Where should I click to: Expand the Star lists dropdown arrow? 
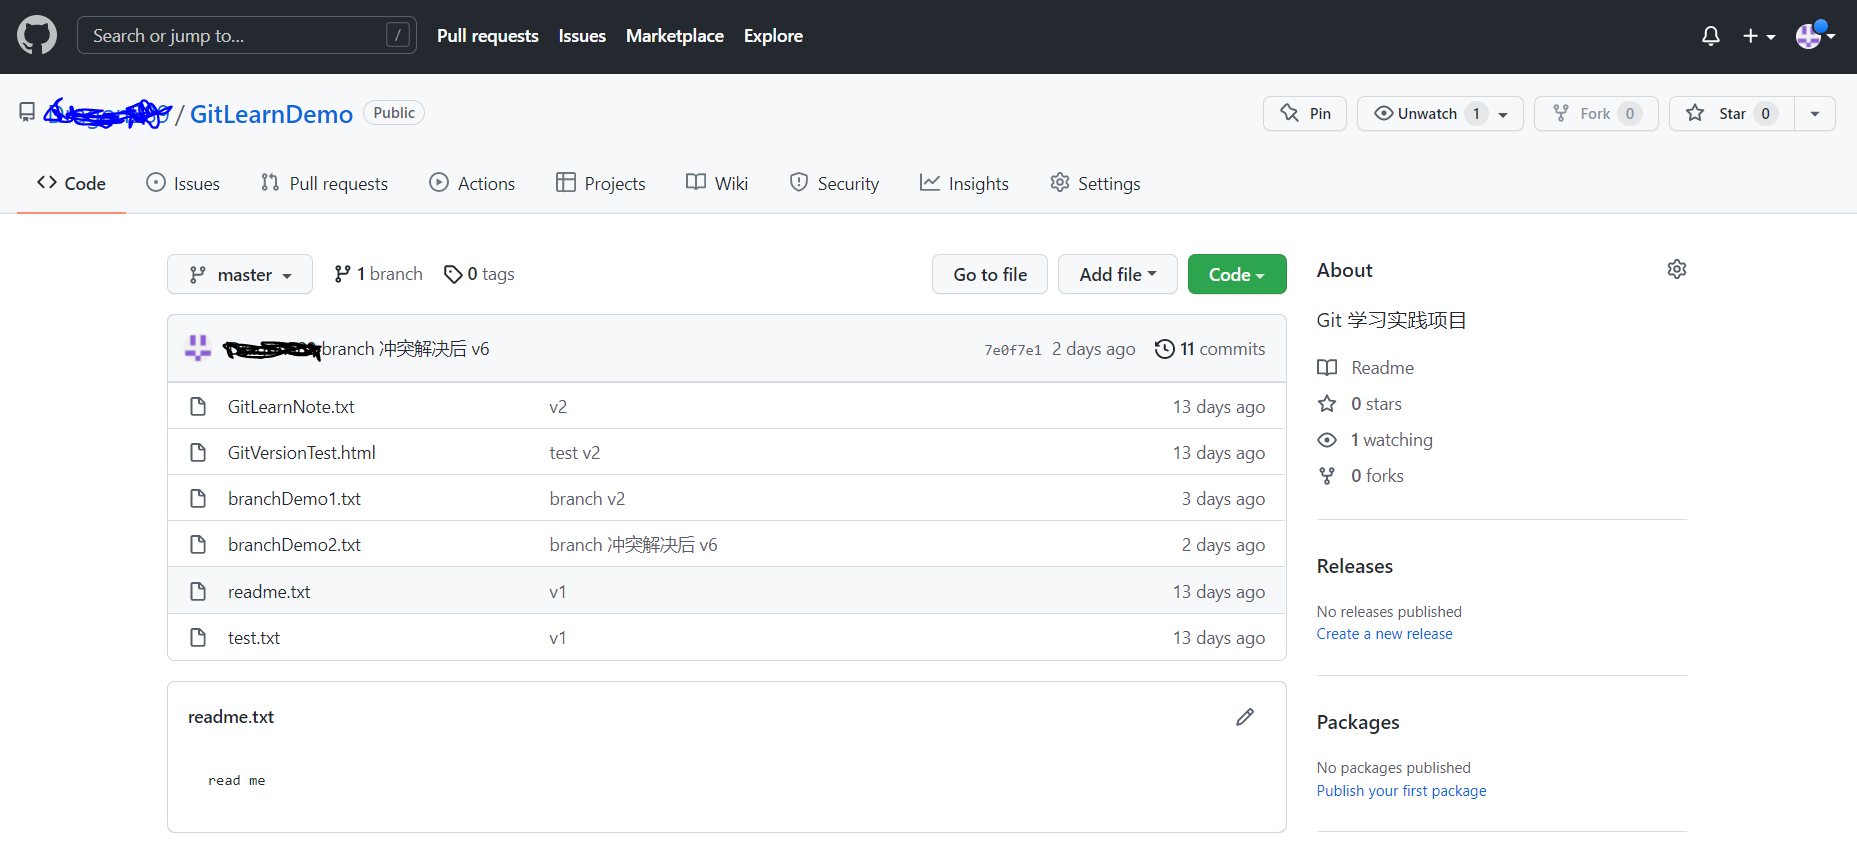1815,114
